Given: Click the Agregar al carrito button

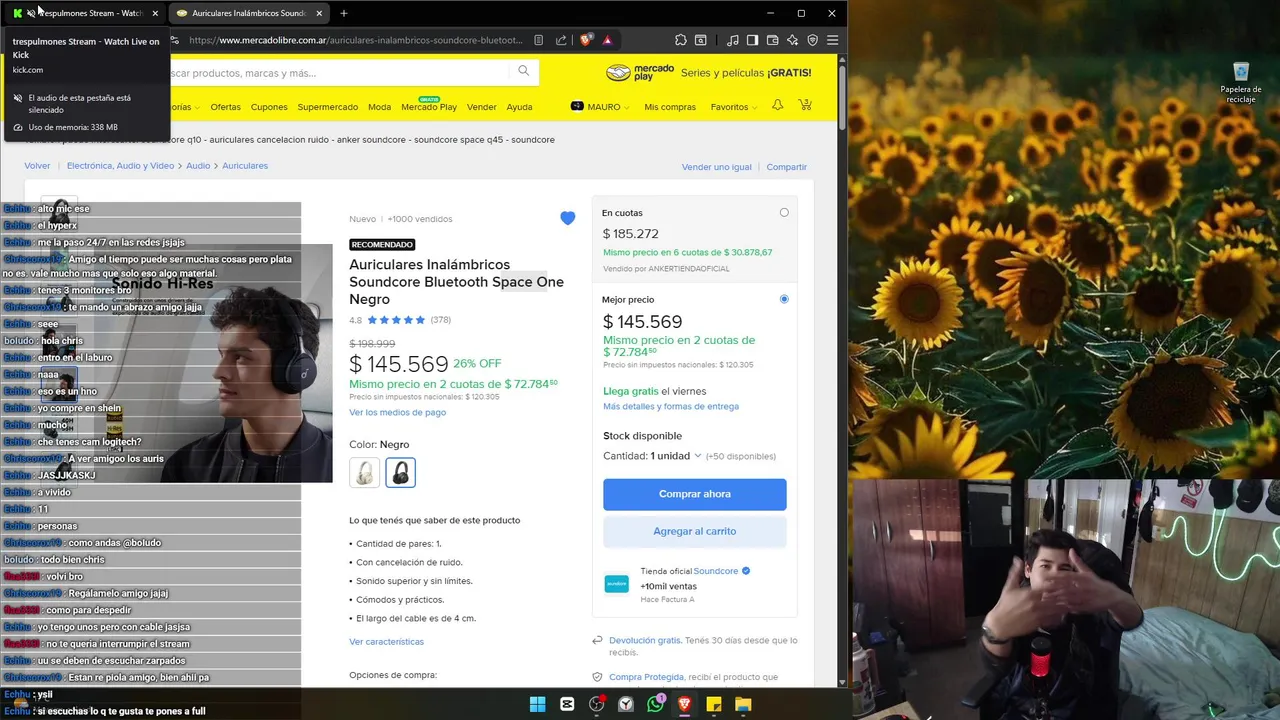Looking at the screenshot, I should (x=694, y=531).
